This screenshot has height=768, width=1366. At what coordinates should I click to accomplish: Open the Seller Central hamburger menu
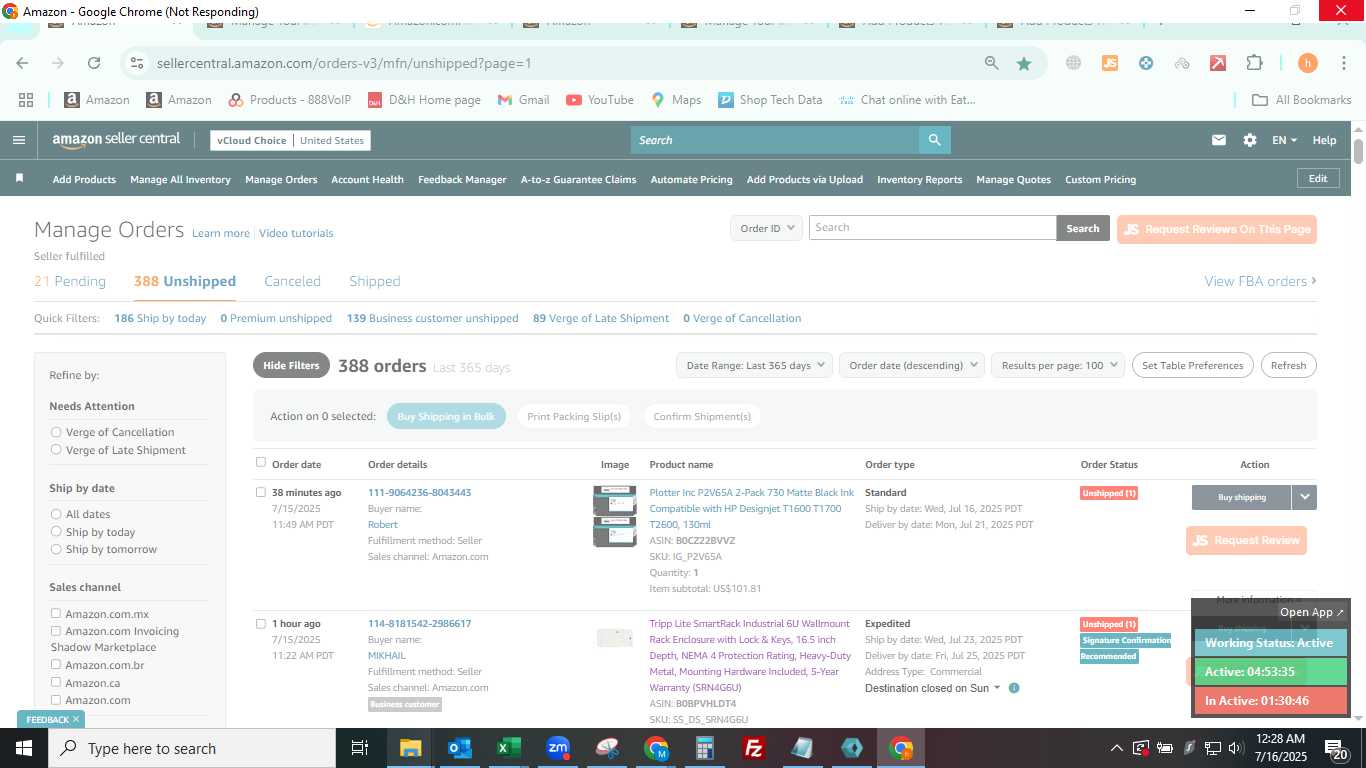coord(18,140)
